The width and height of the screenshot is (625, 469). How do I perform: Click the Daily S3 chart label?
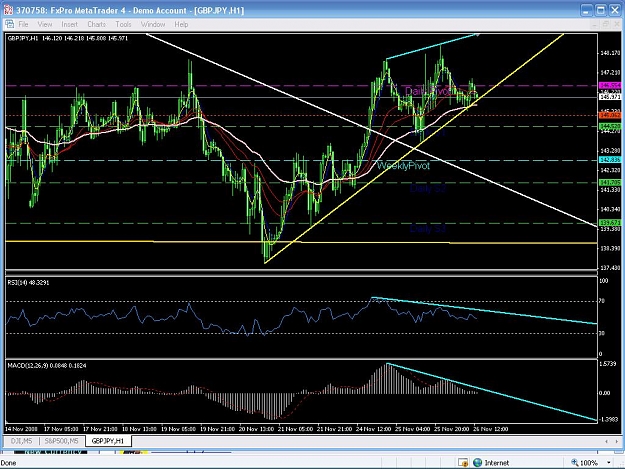[428, 229]
